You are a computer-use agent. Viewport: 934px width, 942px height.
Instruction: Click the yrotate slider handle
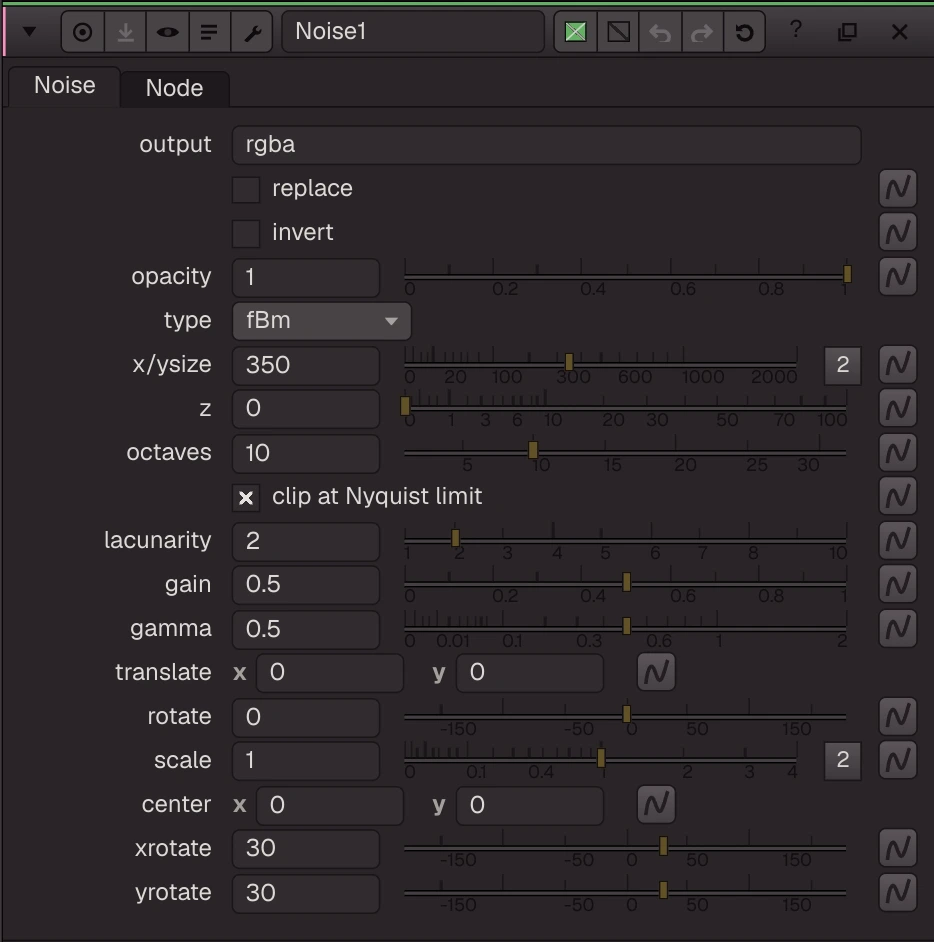click(x=663, y=890)
